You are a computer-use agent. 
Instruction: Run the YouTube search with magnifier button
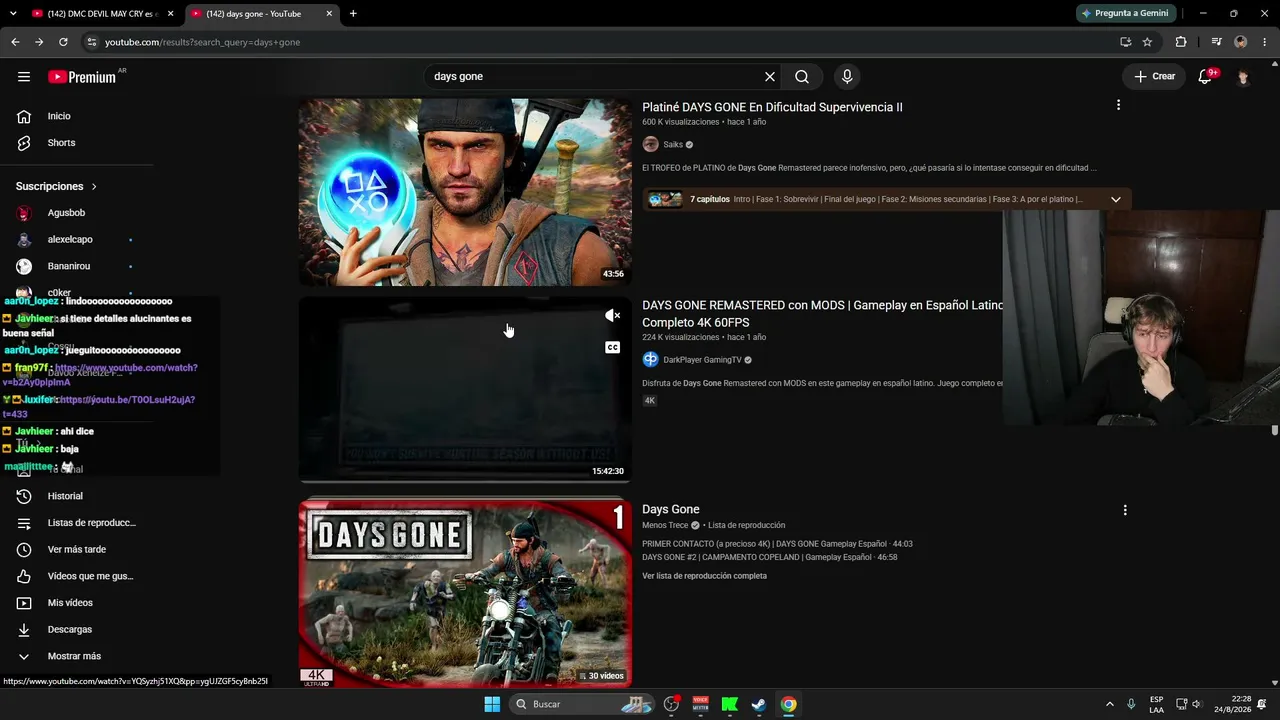802,77
